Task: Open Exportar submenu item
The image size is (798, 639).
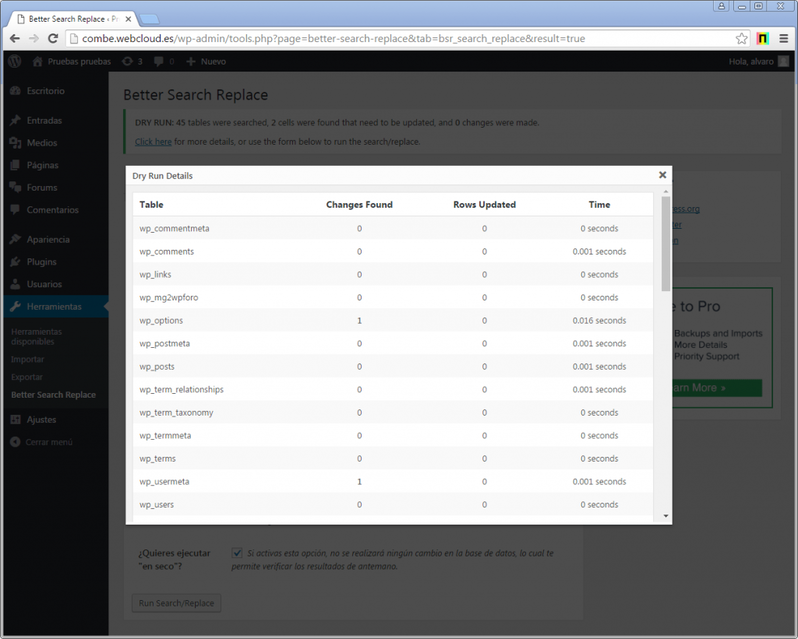Action: pos(27,377)
